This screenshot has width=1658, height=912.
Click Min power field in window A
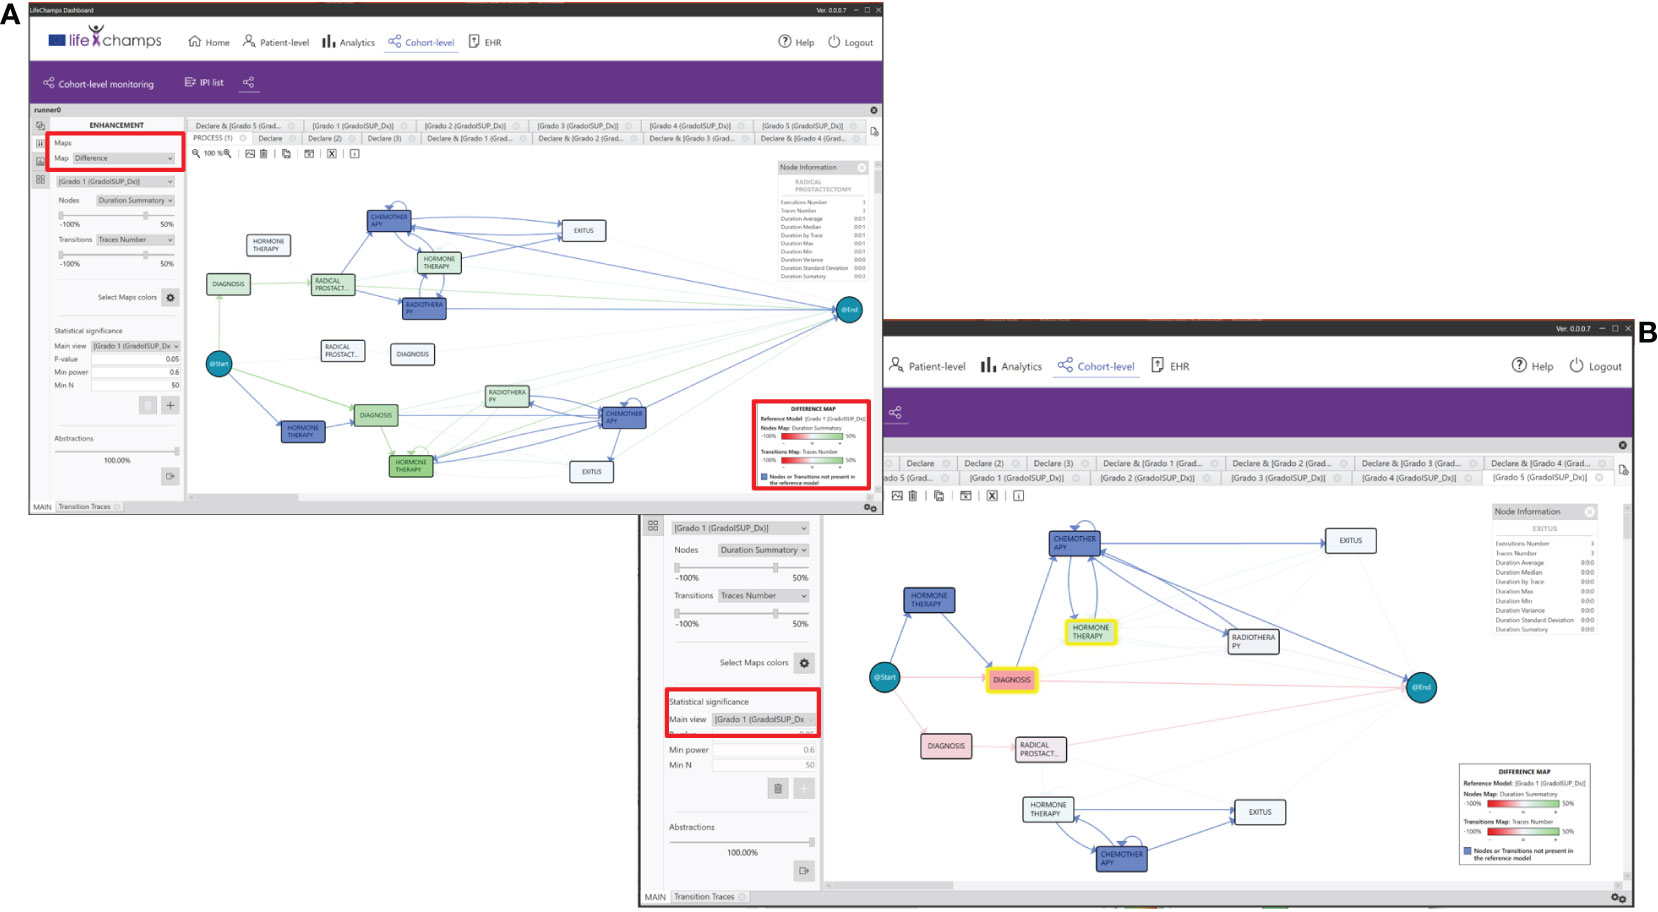pos(135,372)
